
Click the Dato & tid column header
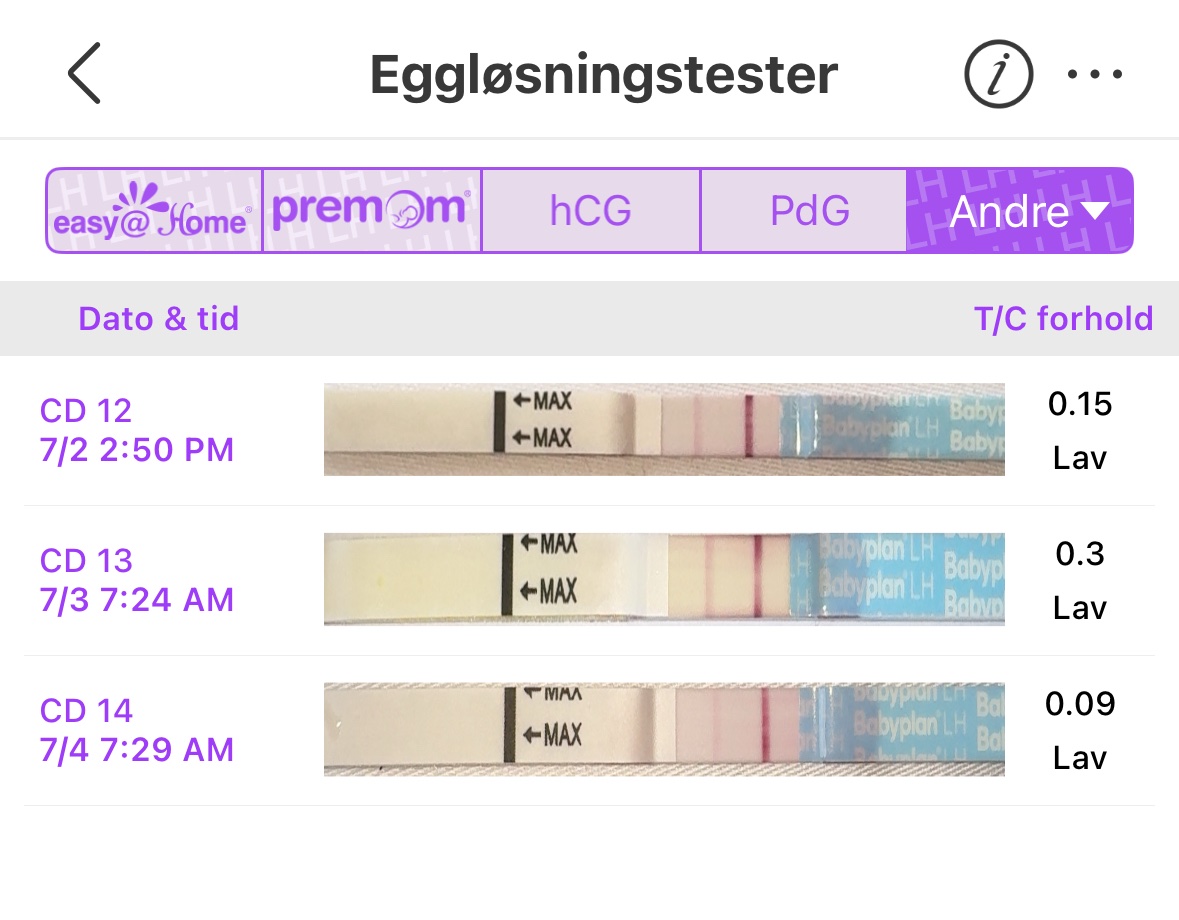(159, 319)
